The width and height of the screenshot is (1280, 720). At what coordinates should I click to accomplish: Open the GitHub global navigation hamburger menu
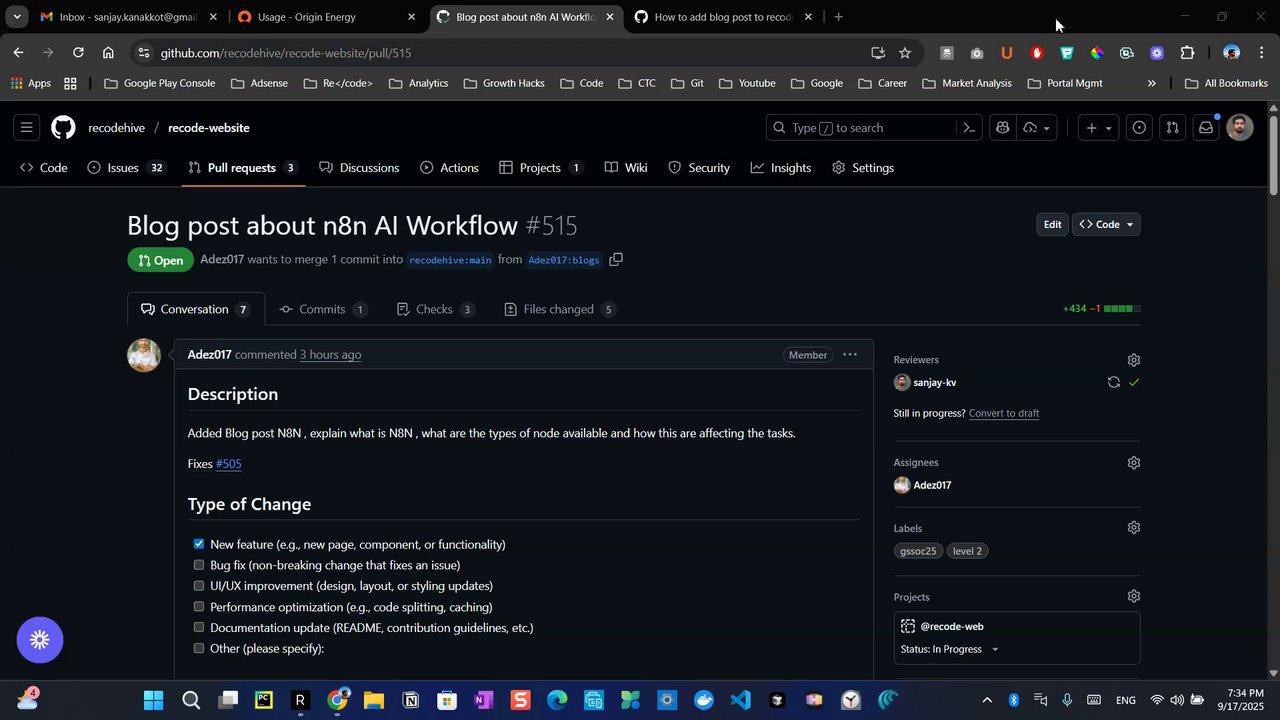click(27, 128)
